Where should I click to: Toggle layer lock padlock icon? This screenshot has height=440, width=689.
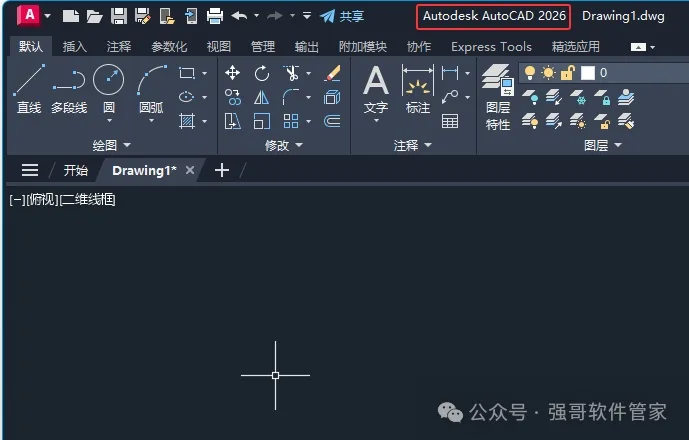tap(568, 73)
